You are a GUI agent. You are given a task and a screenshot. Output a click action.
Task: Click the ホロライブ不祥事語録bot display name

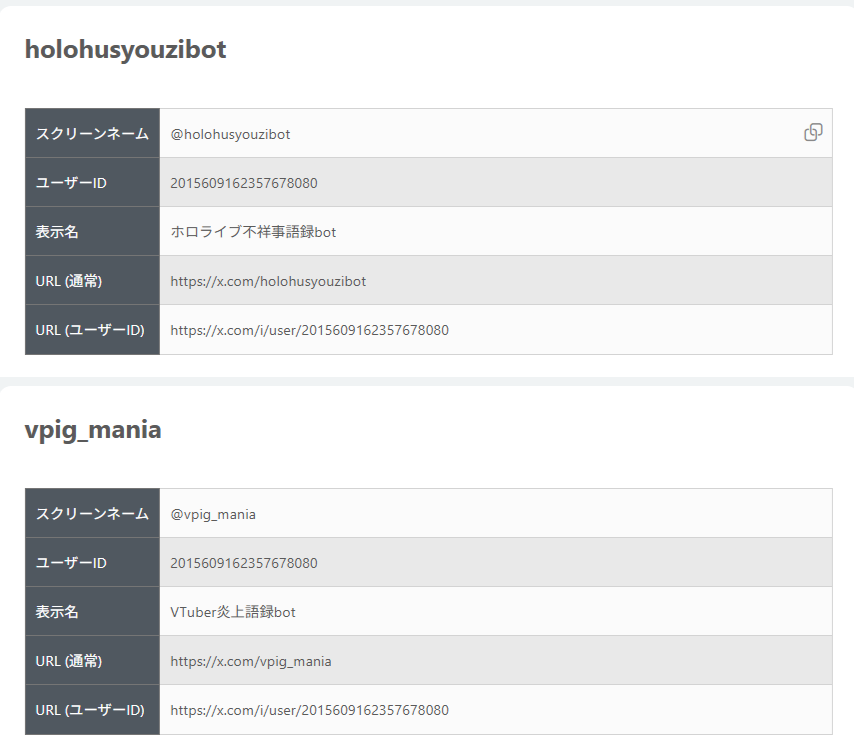pos(253,232)
